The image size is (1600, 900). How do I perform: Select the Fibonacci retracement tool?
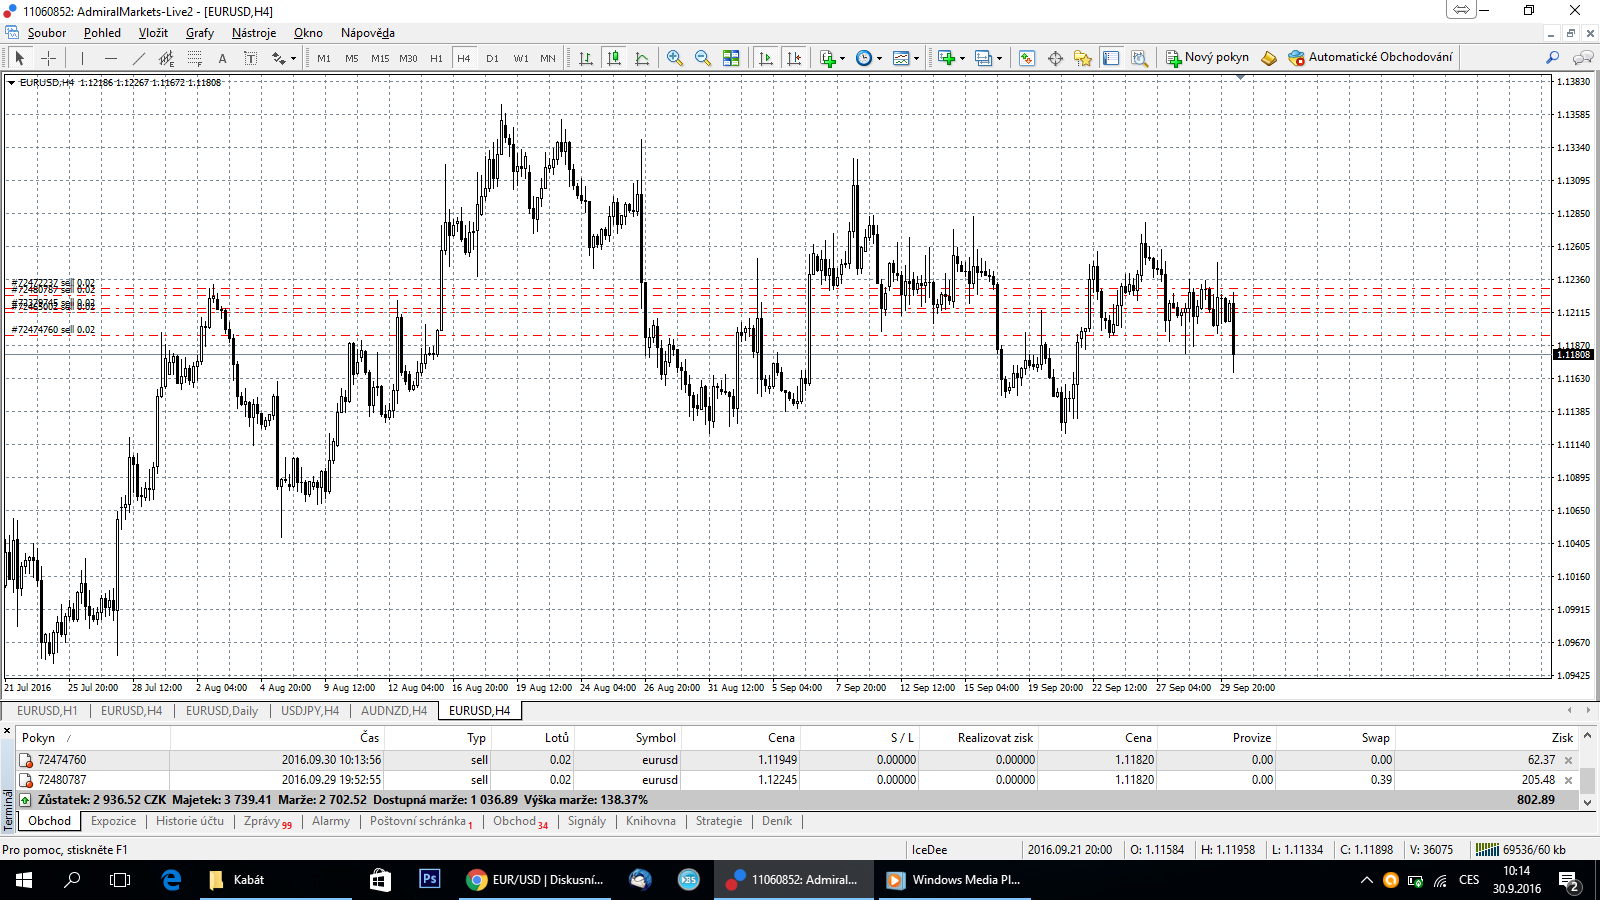[195, 58]
